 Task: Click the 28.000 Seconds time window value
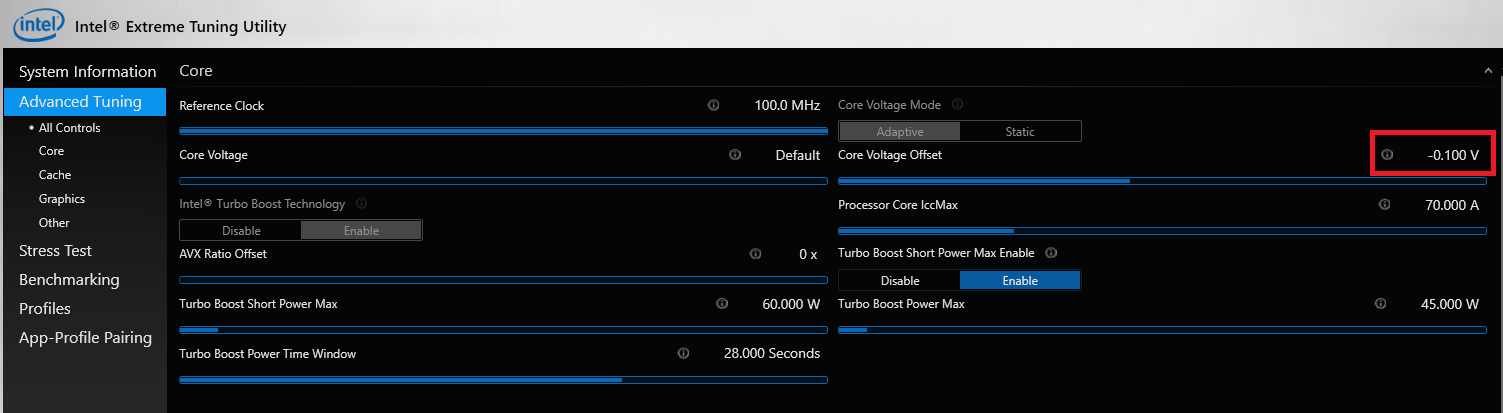(x=772, y=353)
